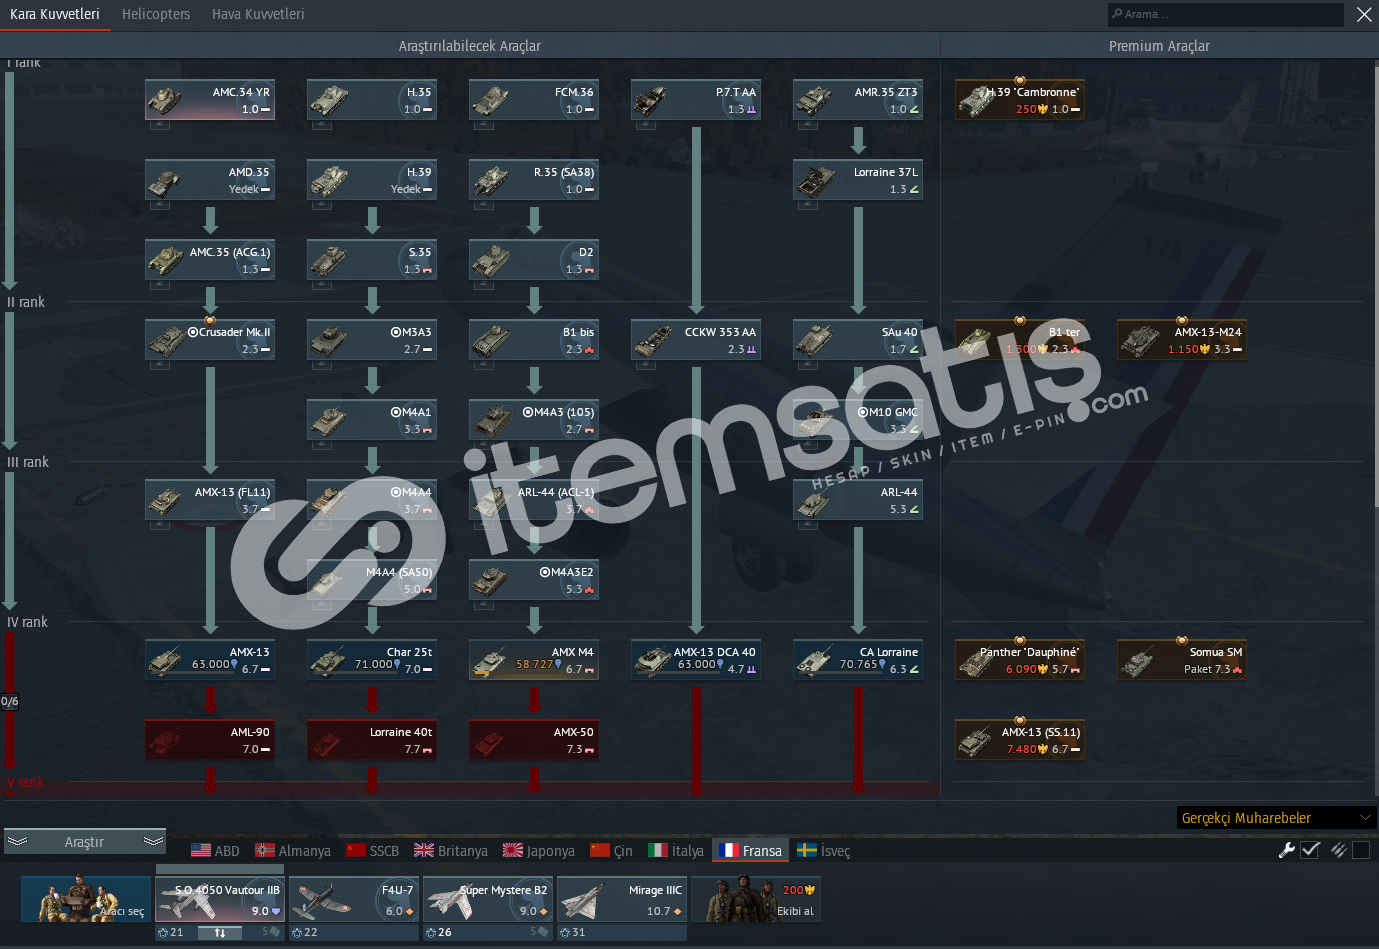Select the AMX-13 (SS.11) premium tank
The image size is (1379, 949).
(x=1020, y=740)
